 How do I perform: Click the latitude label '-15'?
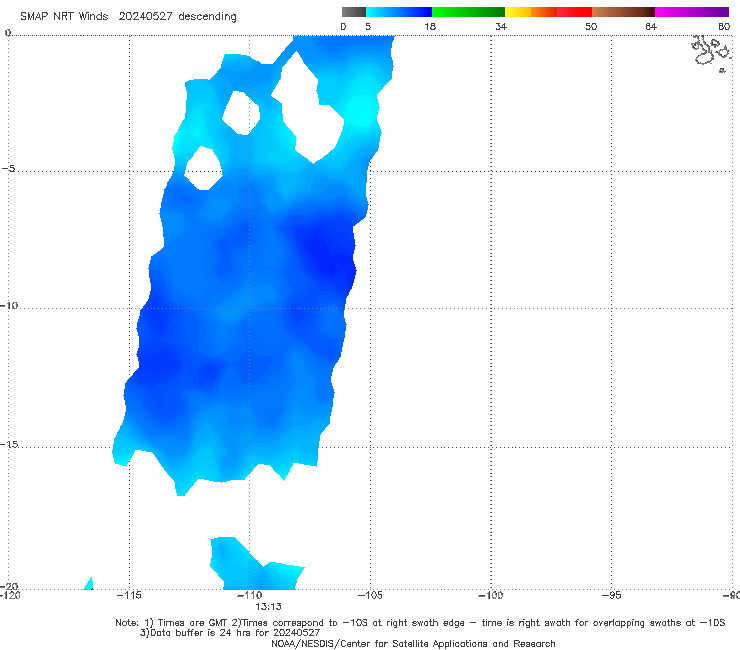9,444
